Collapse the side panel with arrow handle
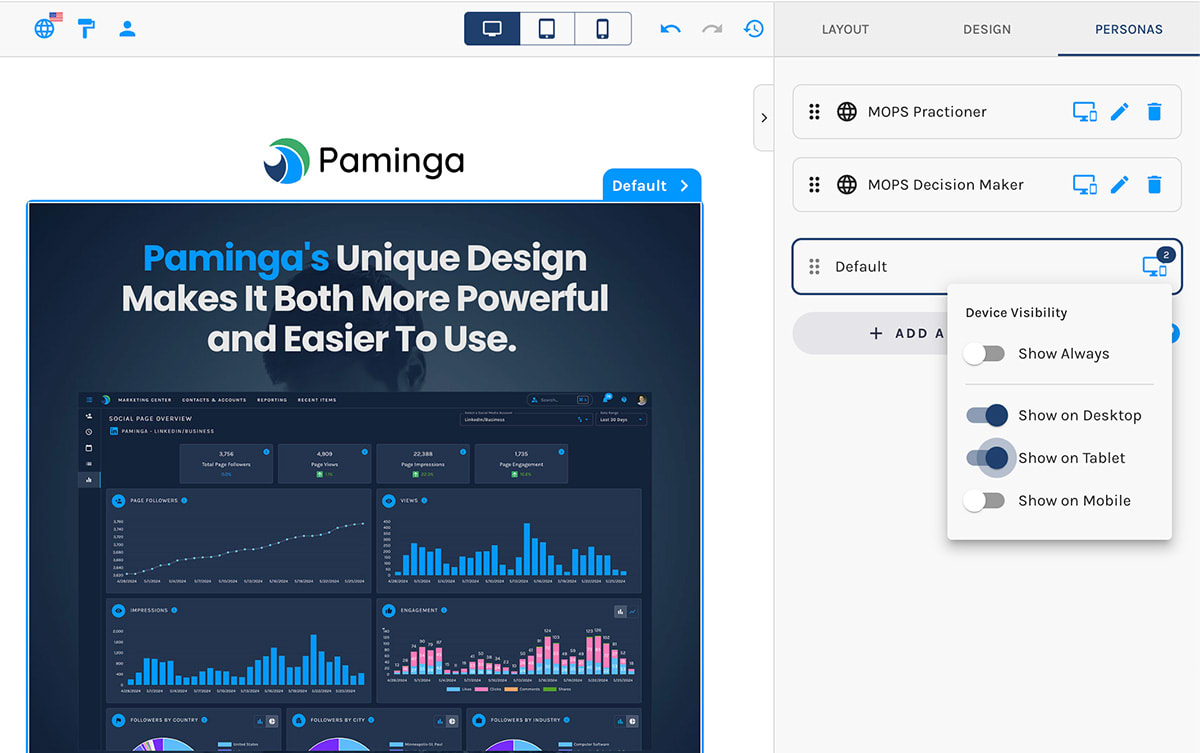 (x=764, y=118)
